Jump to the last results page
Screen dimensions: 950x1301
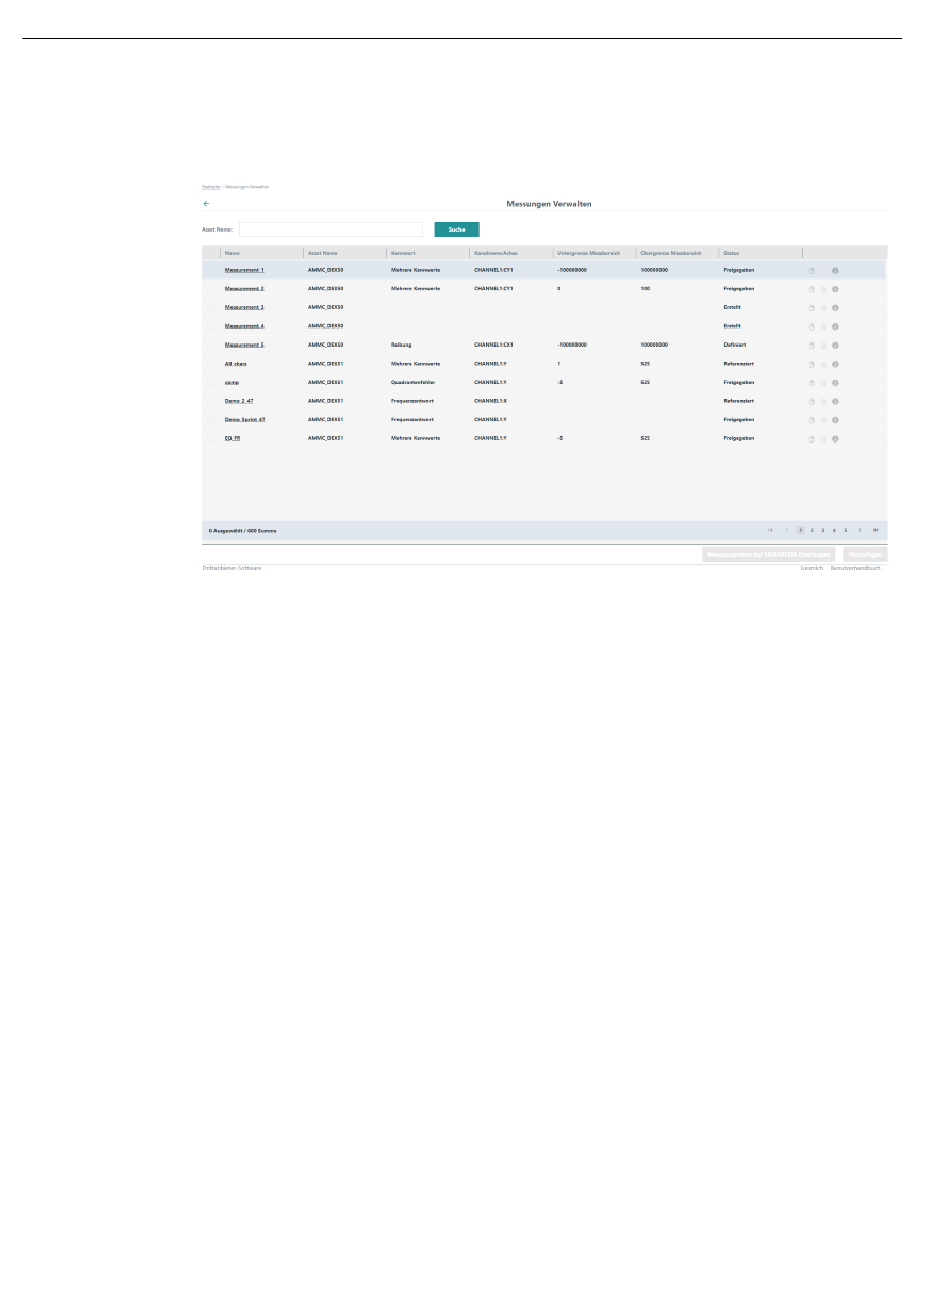876,530
